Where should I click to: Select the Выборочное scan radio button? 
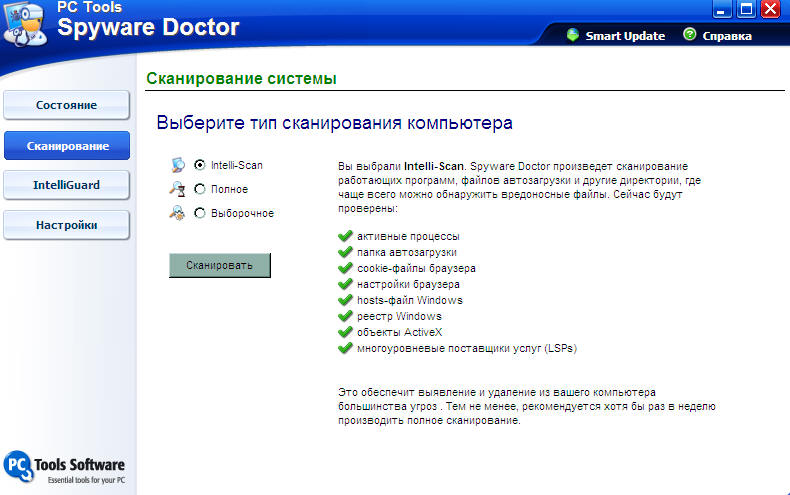point(200,213)
